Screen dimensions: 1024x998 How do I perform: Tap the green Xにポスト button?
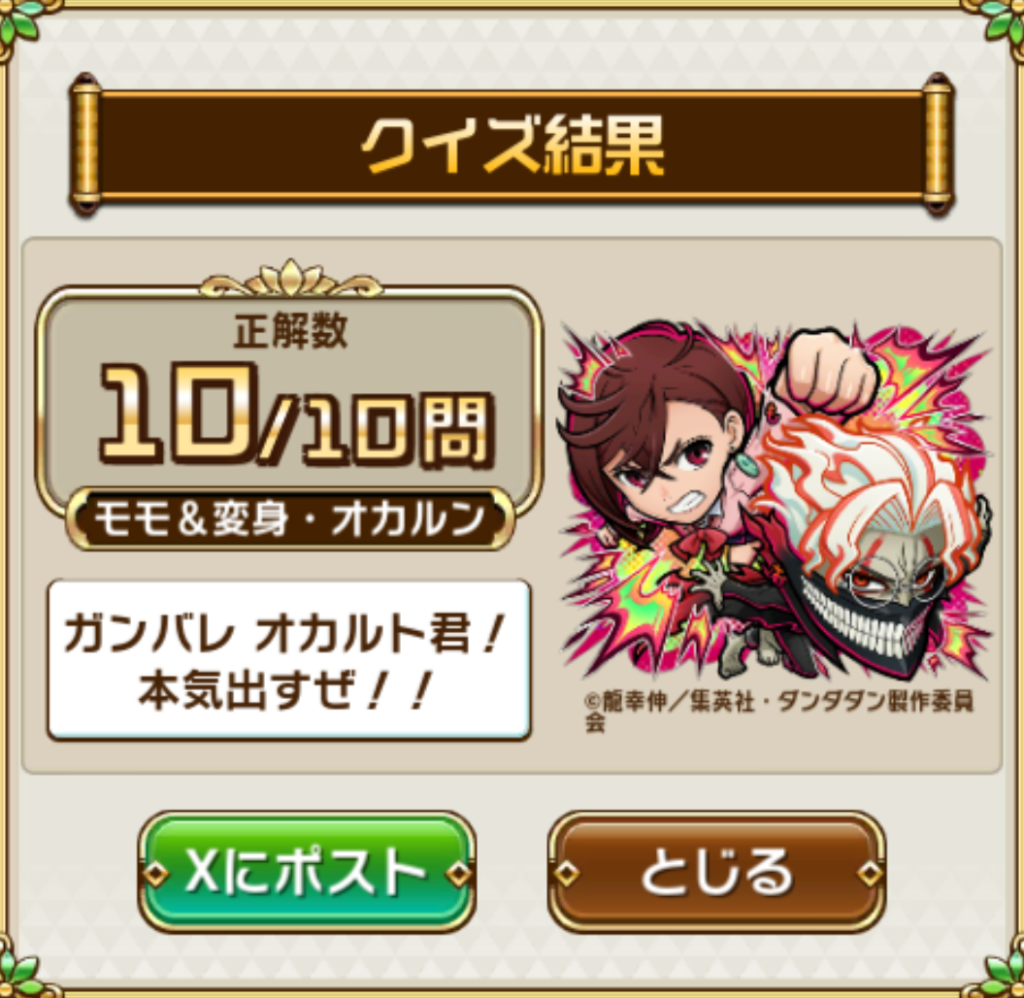point(306,872)
